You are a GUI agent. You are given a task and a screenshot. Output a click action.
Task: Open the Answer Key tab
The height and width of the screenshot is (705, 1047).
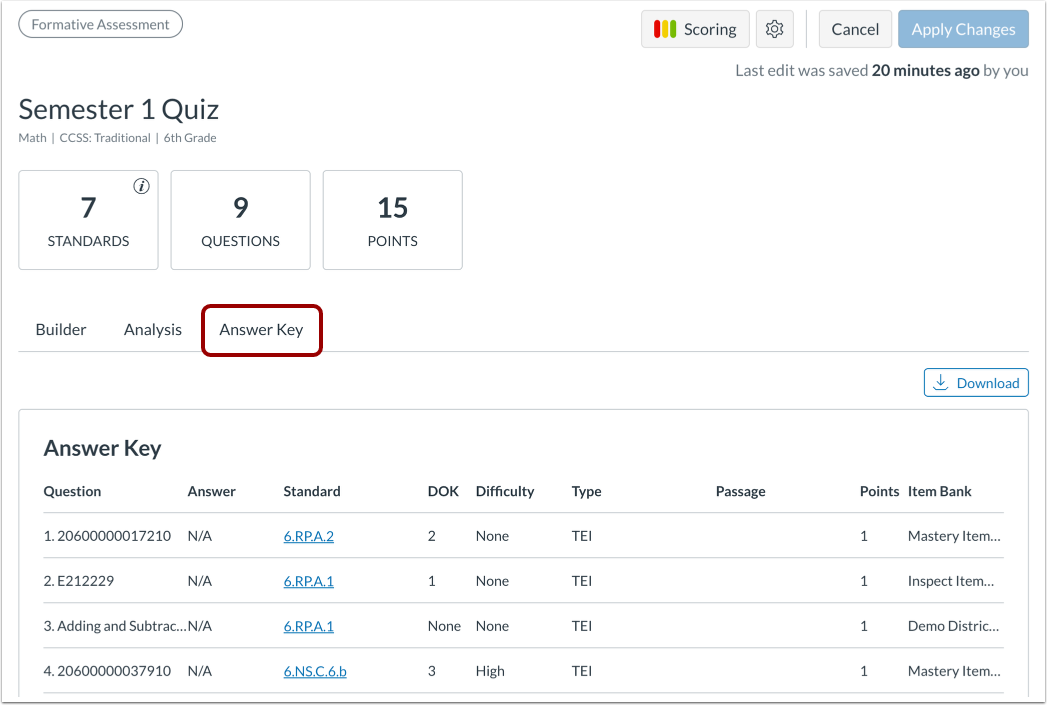point(261,329)
